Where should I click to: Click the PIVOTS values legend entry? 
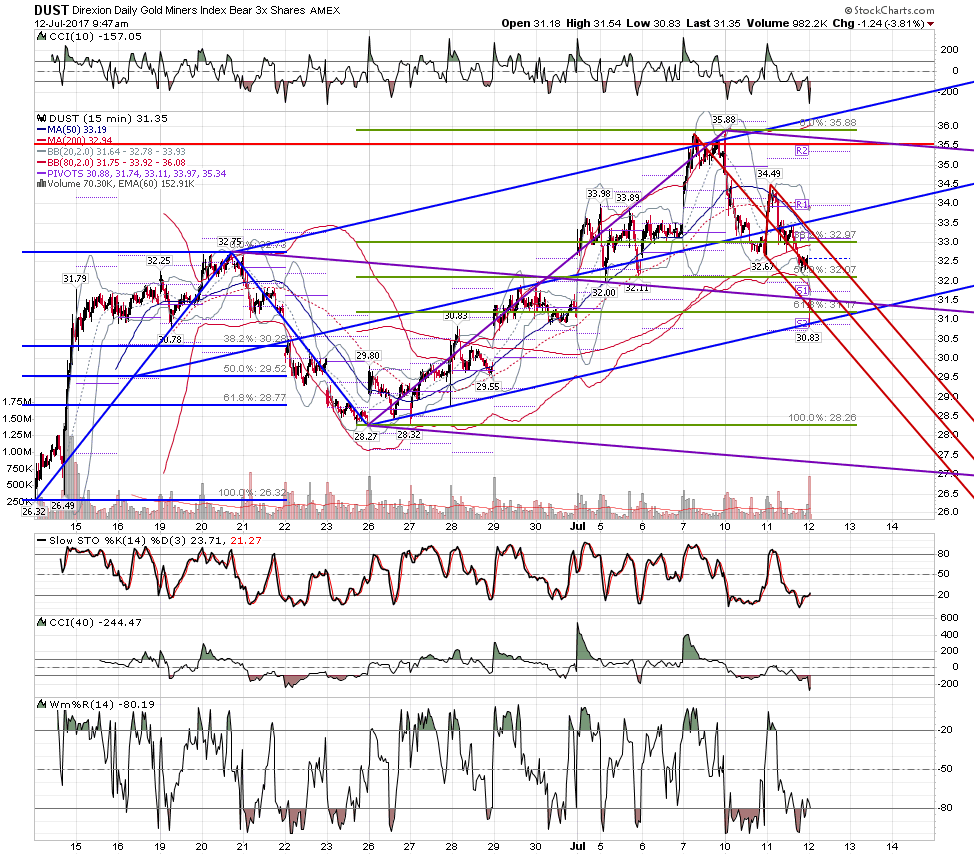click(x=137, y=173)
